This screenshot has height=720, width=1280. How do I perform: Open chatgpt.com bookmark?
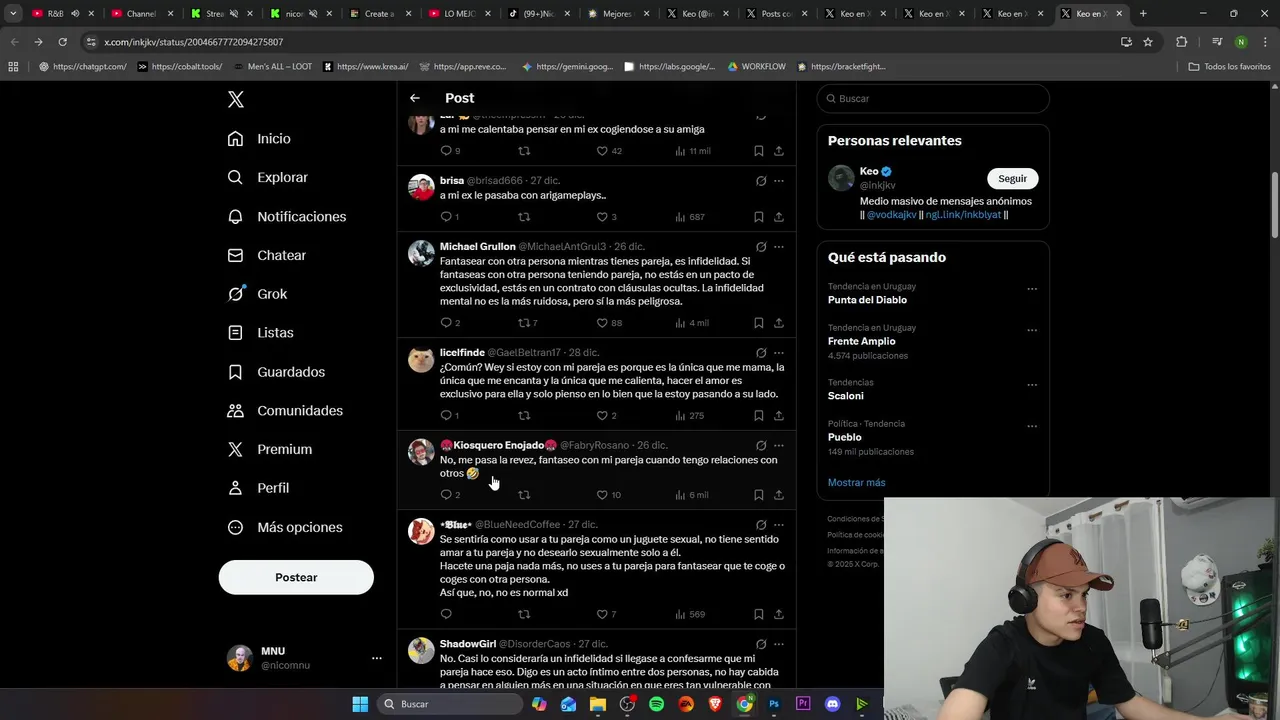click(x=82, y=67)
